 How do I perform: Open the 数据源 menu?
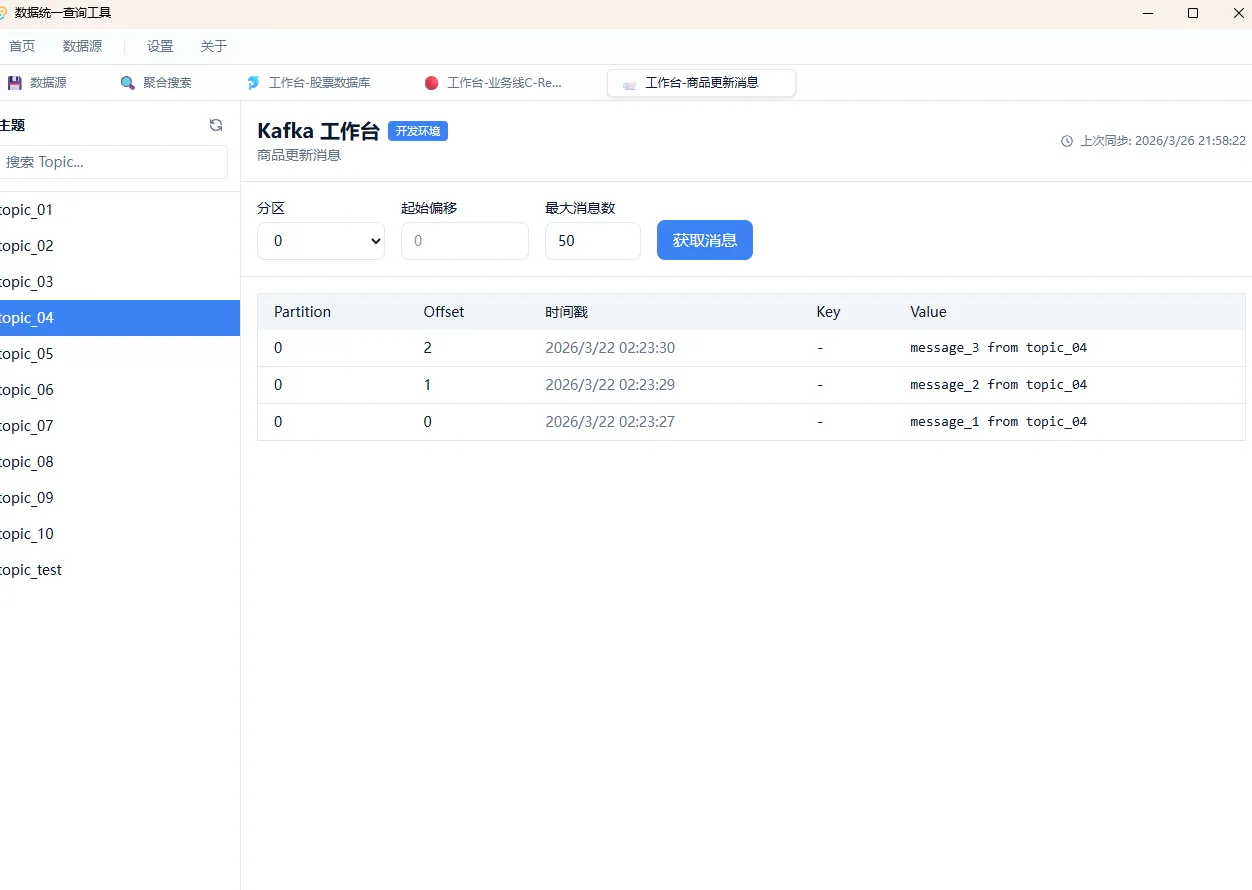click(82, 46)
